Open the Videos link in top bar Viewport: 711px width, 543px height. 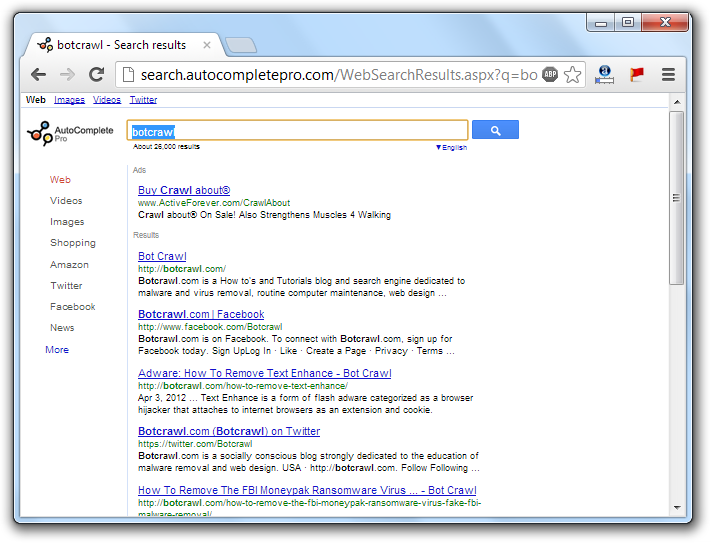pyautogui.click(x=107, y=100)
